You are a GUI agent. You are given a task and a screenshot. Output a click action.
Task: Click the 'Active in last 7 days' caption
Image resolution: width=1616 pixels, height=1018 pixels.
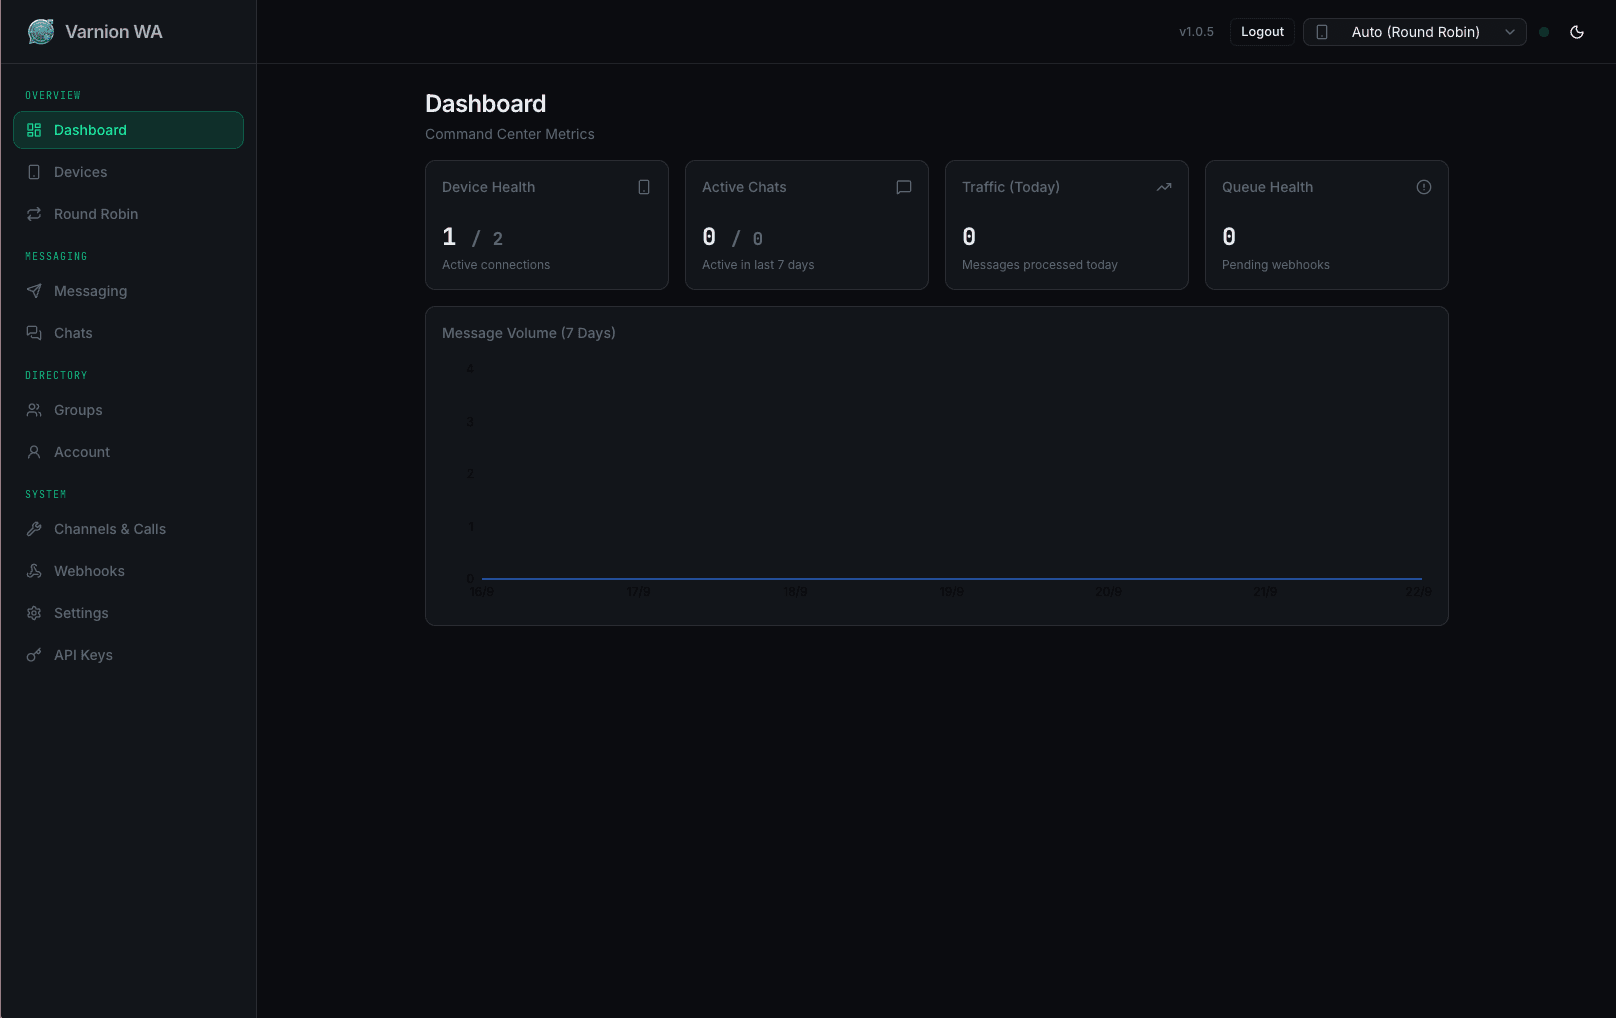758,265
